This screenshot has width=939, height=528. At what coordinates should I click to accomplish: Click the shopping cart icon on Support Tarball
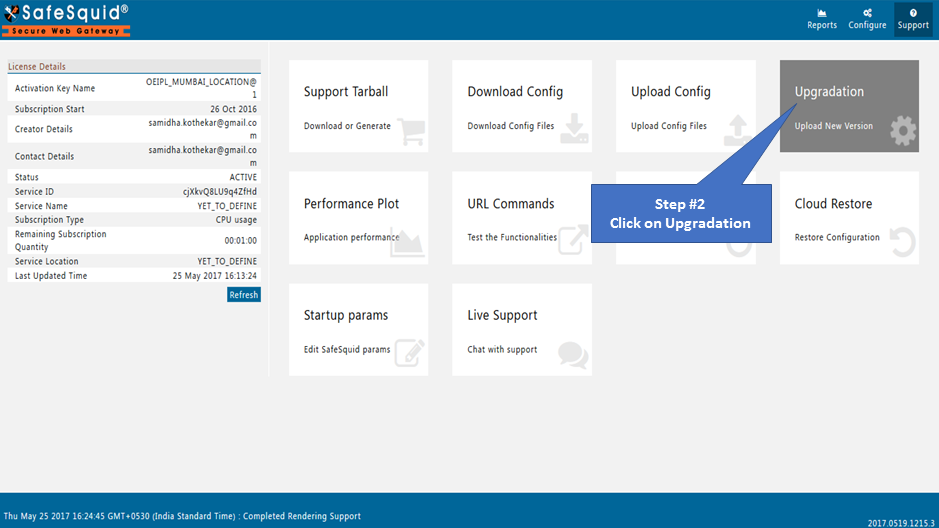pyautogui.click(x=411, y=130)
